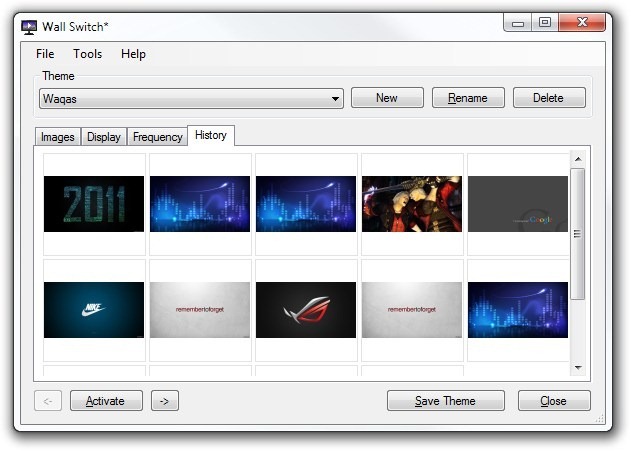Create a New theme
Image resolution: width=631 pixels, height=451 pixels.
pyautogui.click(x=387, y=98)
